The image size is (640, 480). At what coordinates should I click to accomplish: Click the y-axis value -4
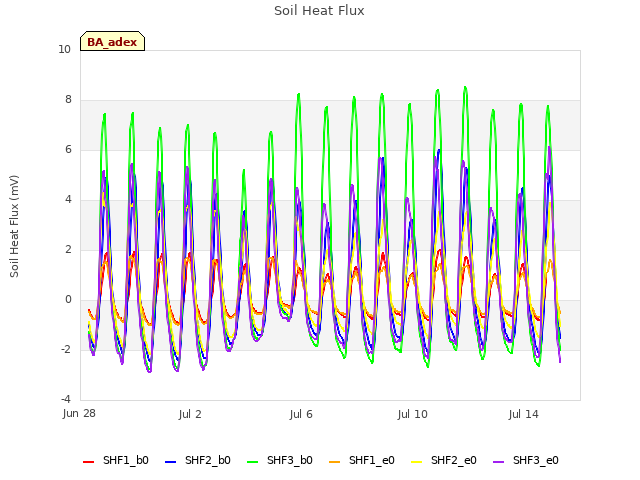[x=66, y=399]
